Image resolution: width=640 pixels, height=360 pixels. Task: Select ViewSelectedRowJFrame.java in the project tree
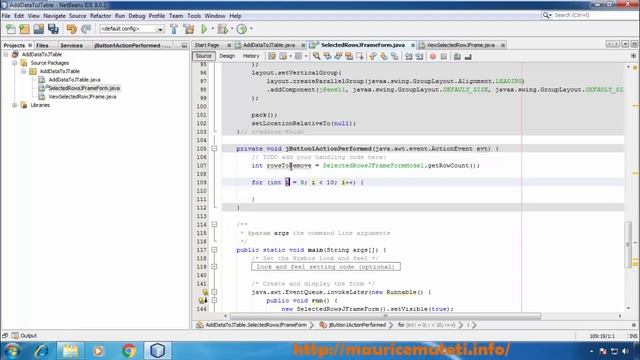click(x=82, y=97)
